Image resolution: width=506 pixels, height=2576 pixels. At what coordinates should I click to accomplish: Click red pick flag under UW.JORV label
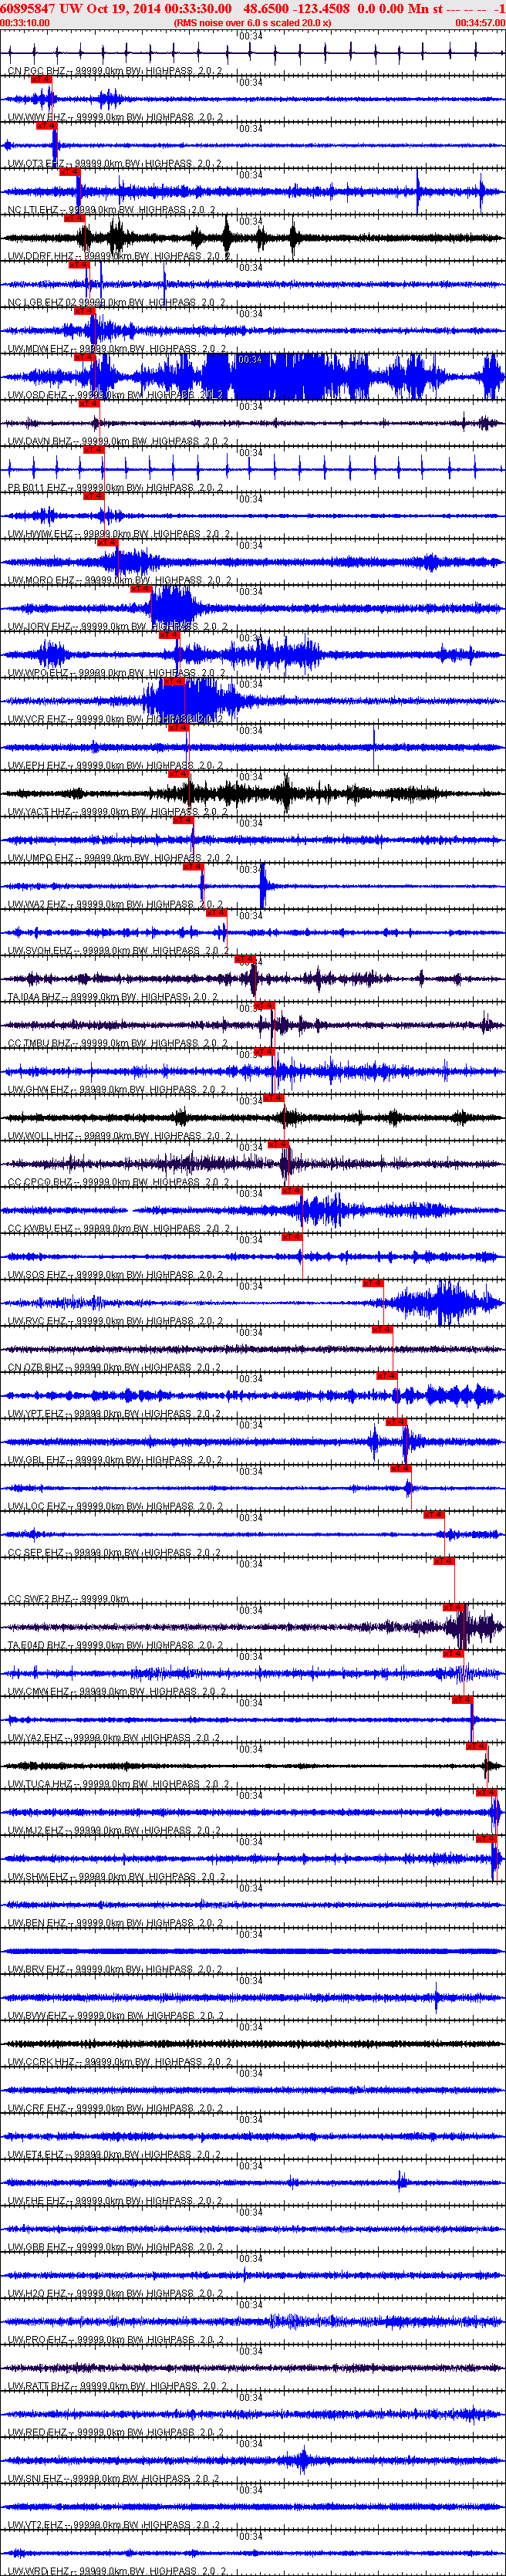coord(169,635)
